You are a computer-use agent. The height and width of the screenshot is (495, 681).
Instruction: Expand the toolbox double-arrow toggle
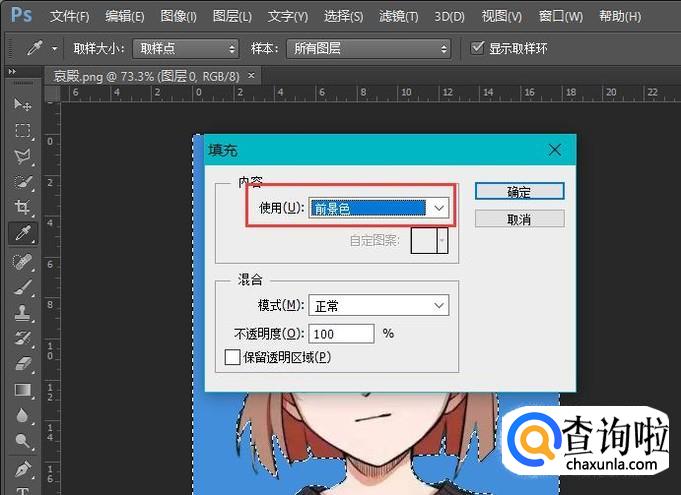point(12,71)
